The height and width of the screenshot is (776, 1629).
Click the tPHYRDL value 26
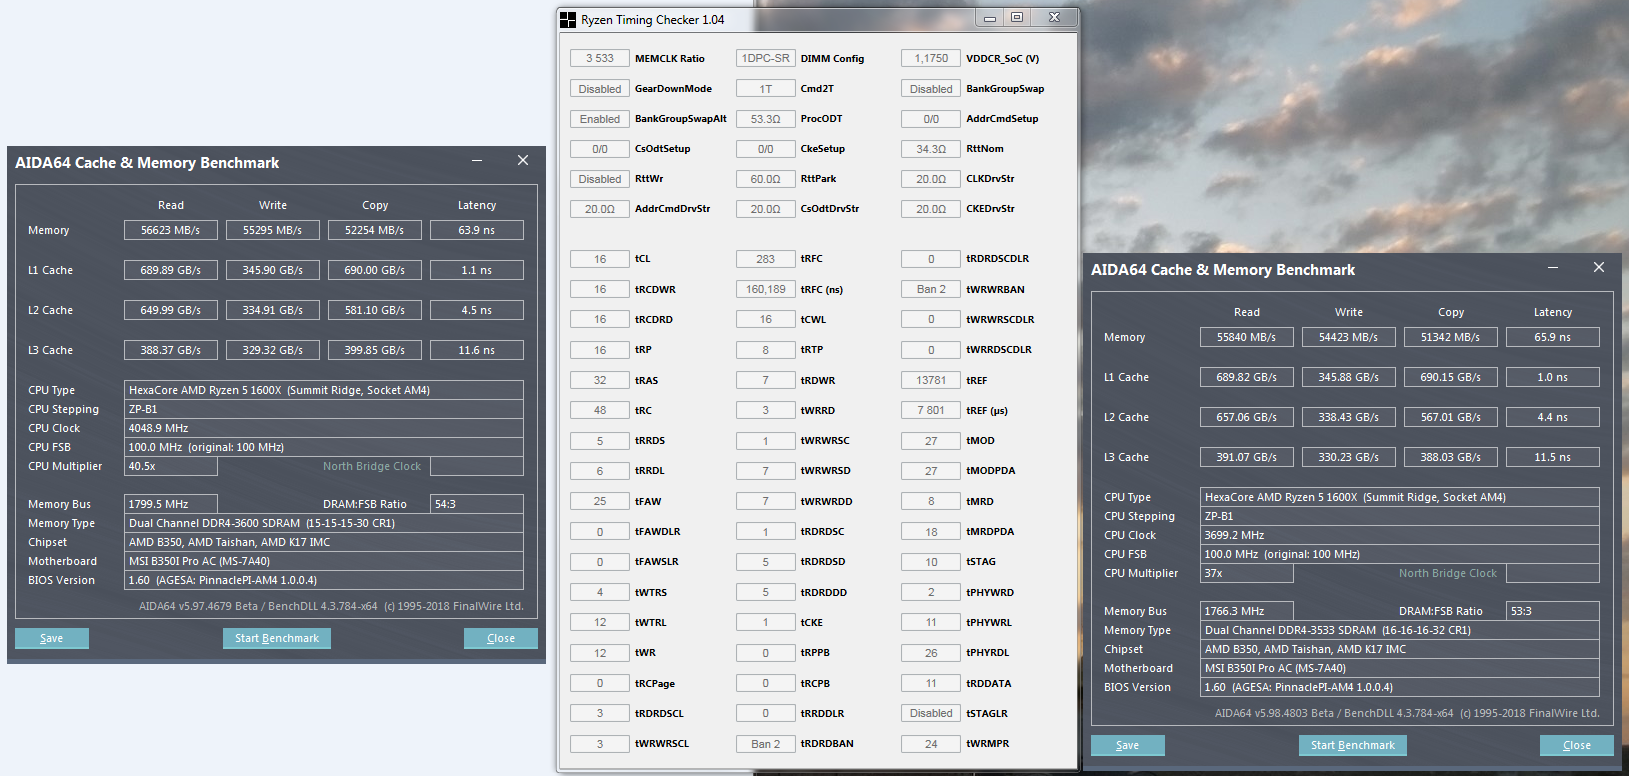(931, 652)
